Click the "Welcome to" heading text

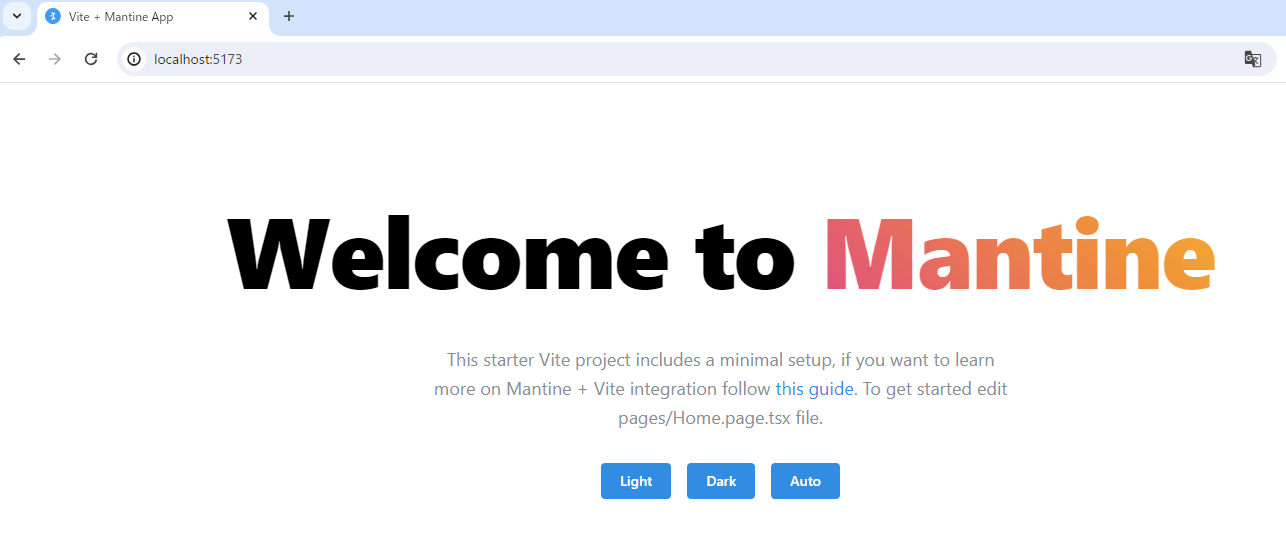tap(512, 253)
